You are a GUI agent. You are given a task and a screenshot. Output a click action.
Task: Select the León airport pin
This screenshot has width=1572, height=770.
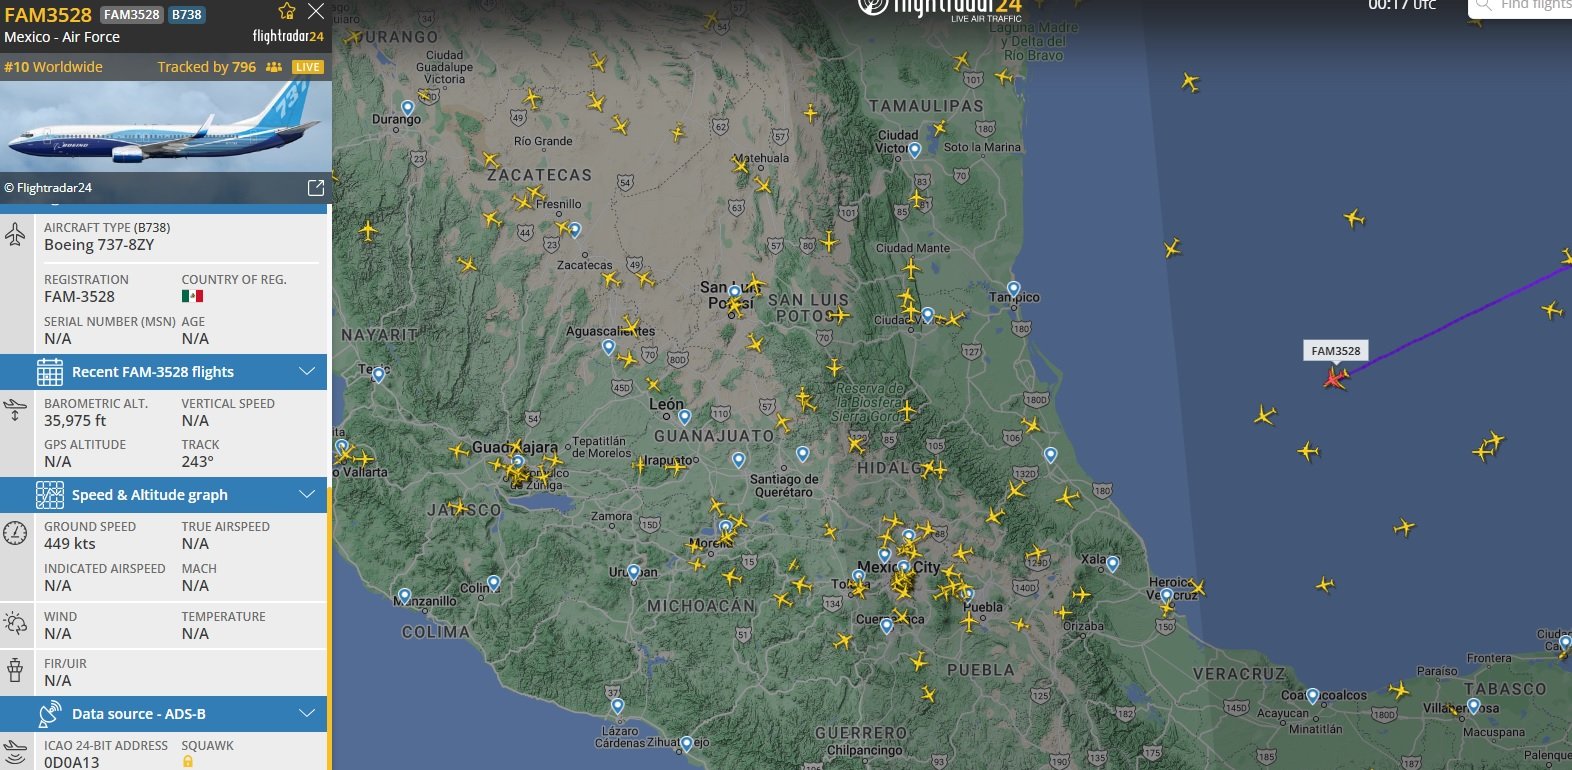pyautogui.click(x=684, y=416)
